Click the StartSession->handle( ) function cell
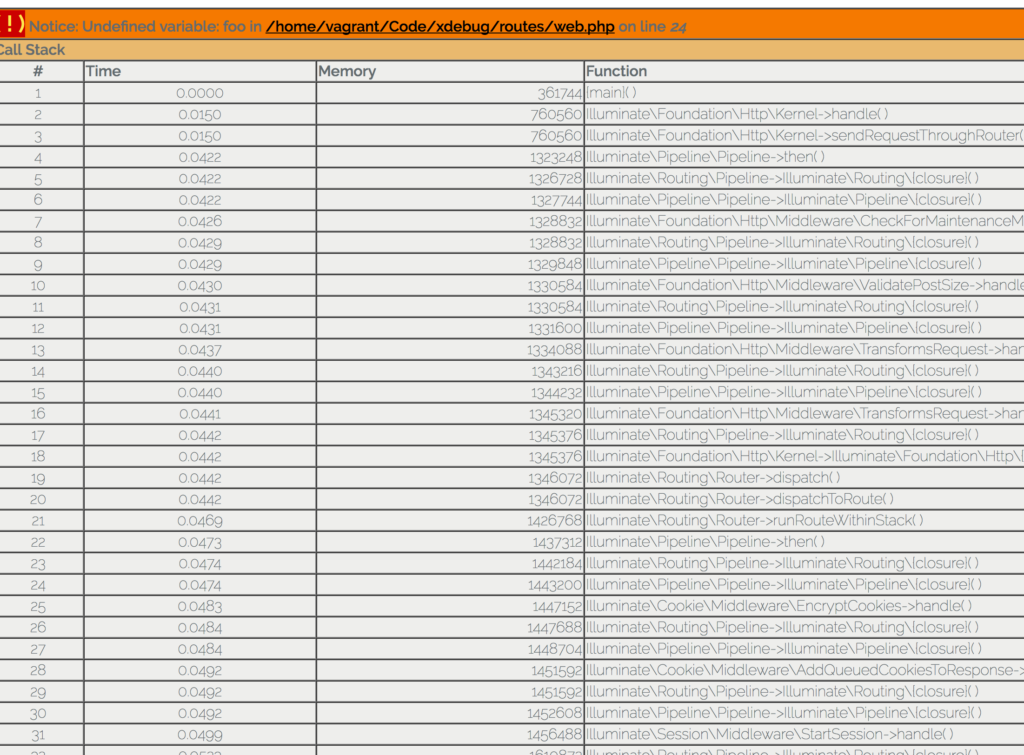Screen dimensions: 1024x755 769,734
